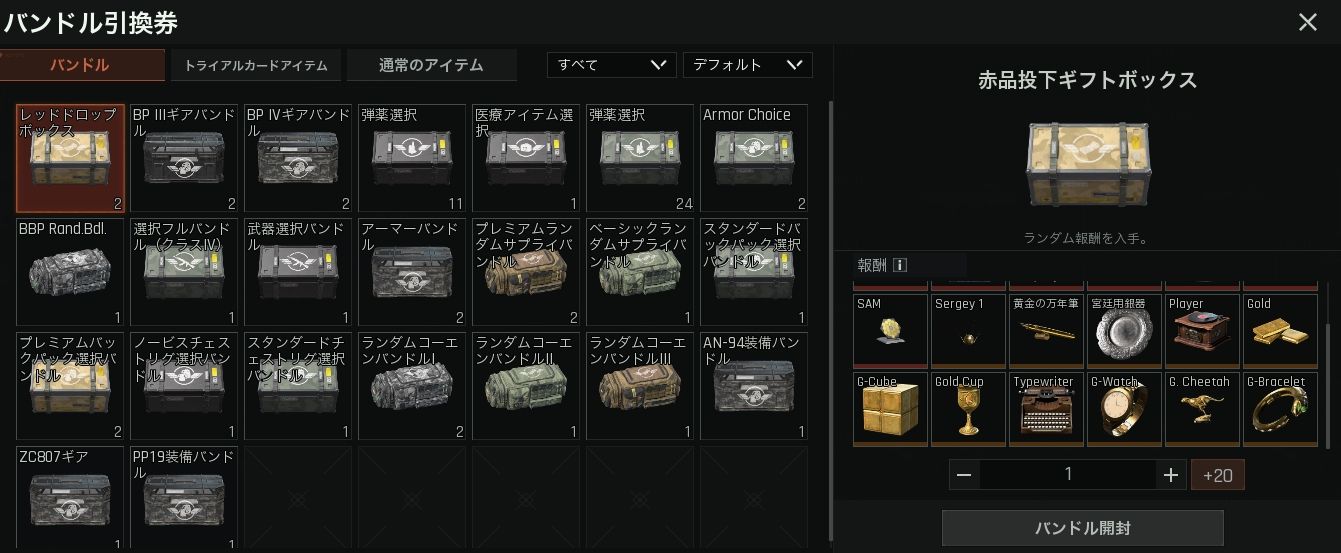The image size is (1341, 553).
Task: View the Typewriter reward item
Action: 1046,410
